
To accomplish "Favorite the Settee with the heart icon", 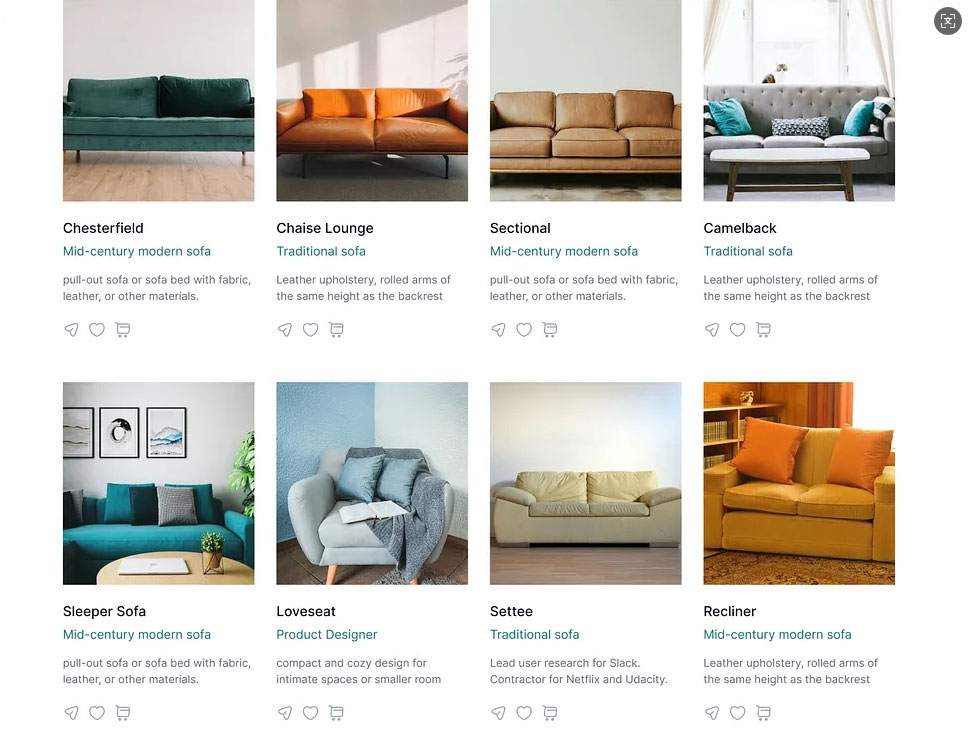I will tap(524, 713).
